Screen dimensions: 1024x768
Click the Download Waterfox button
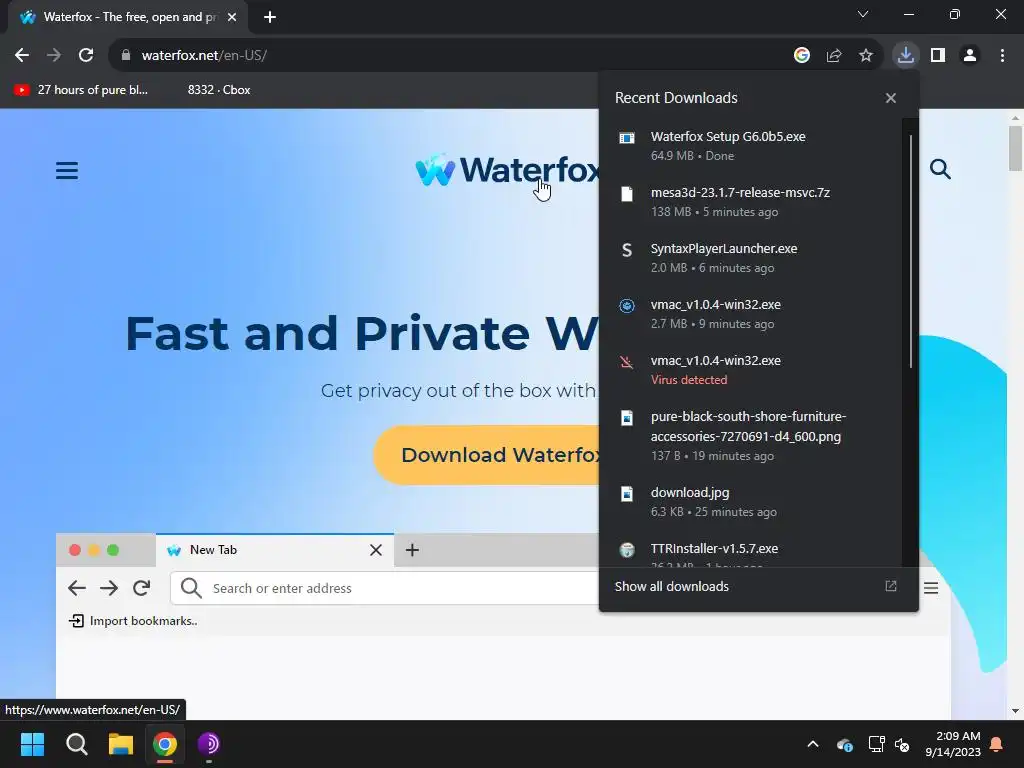487,455
